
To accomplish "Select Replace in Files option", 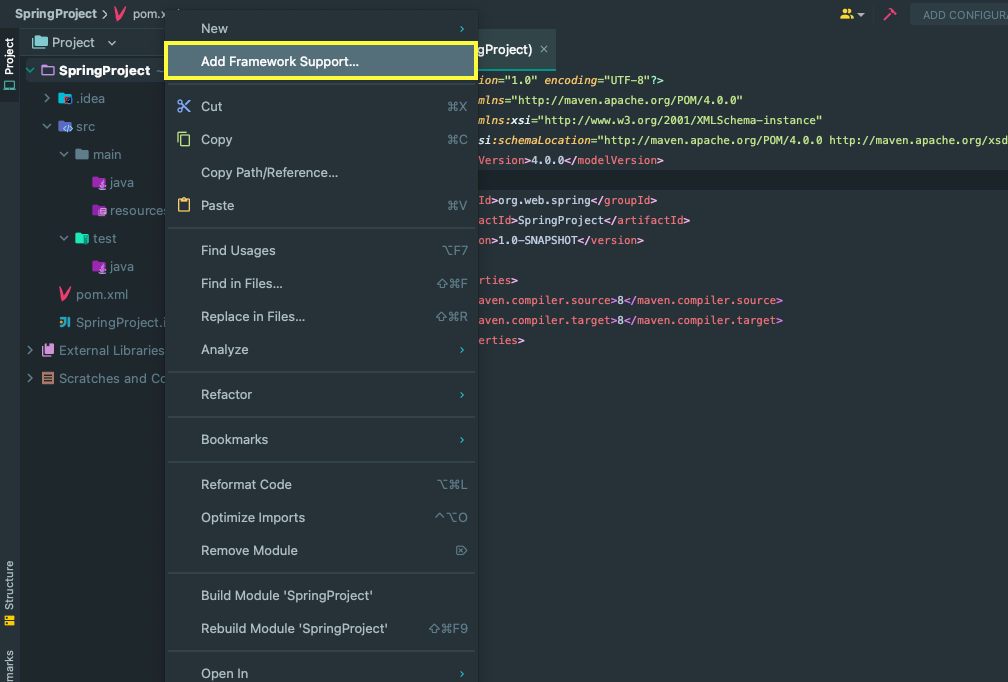I will pyautogui.click(x=320, y=317).
